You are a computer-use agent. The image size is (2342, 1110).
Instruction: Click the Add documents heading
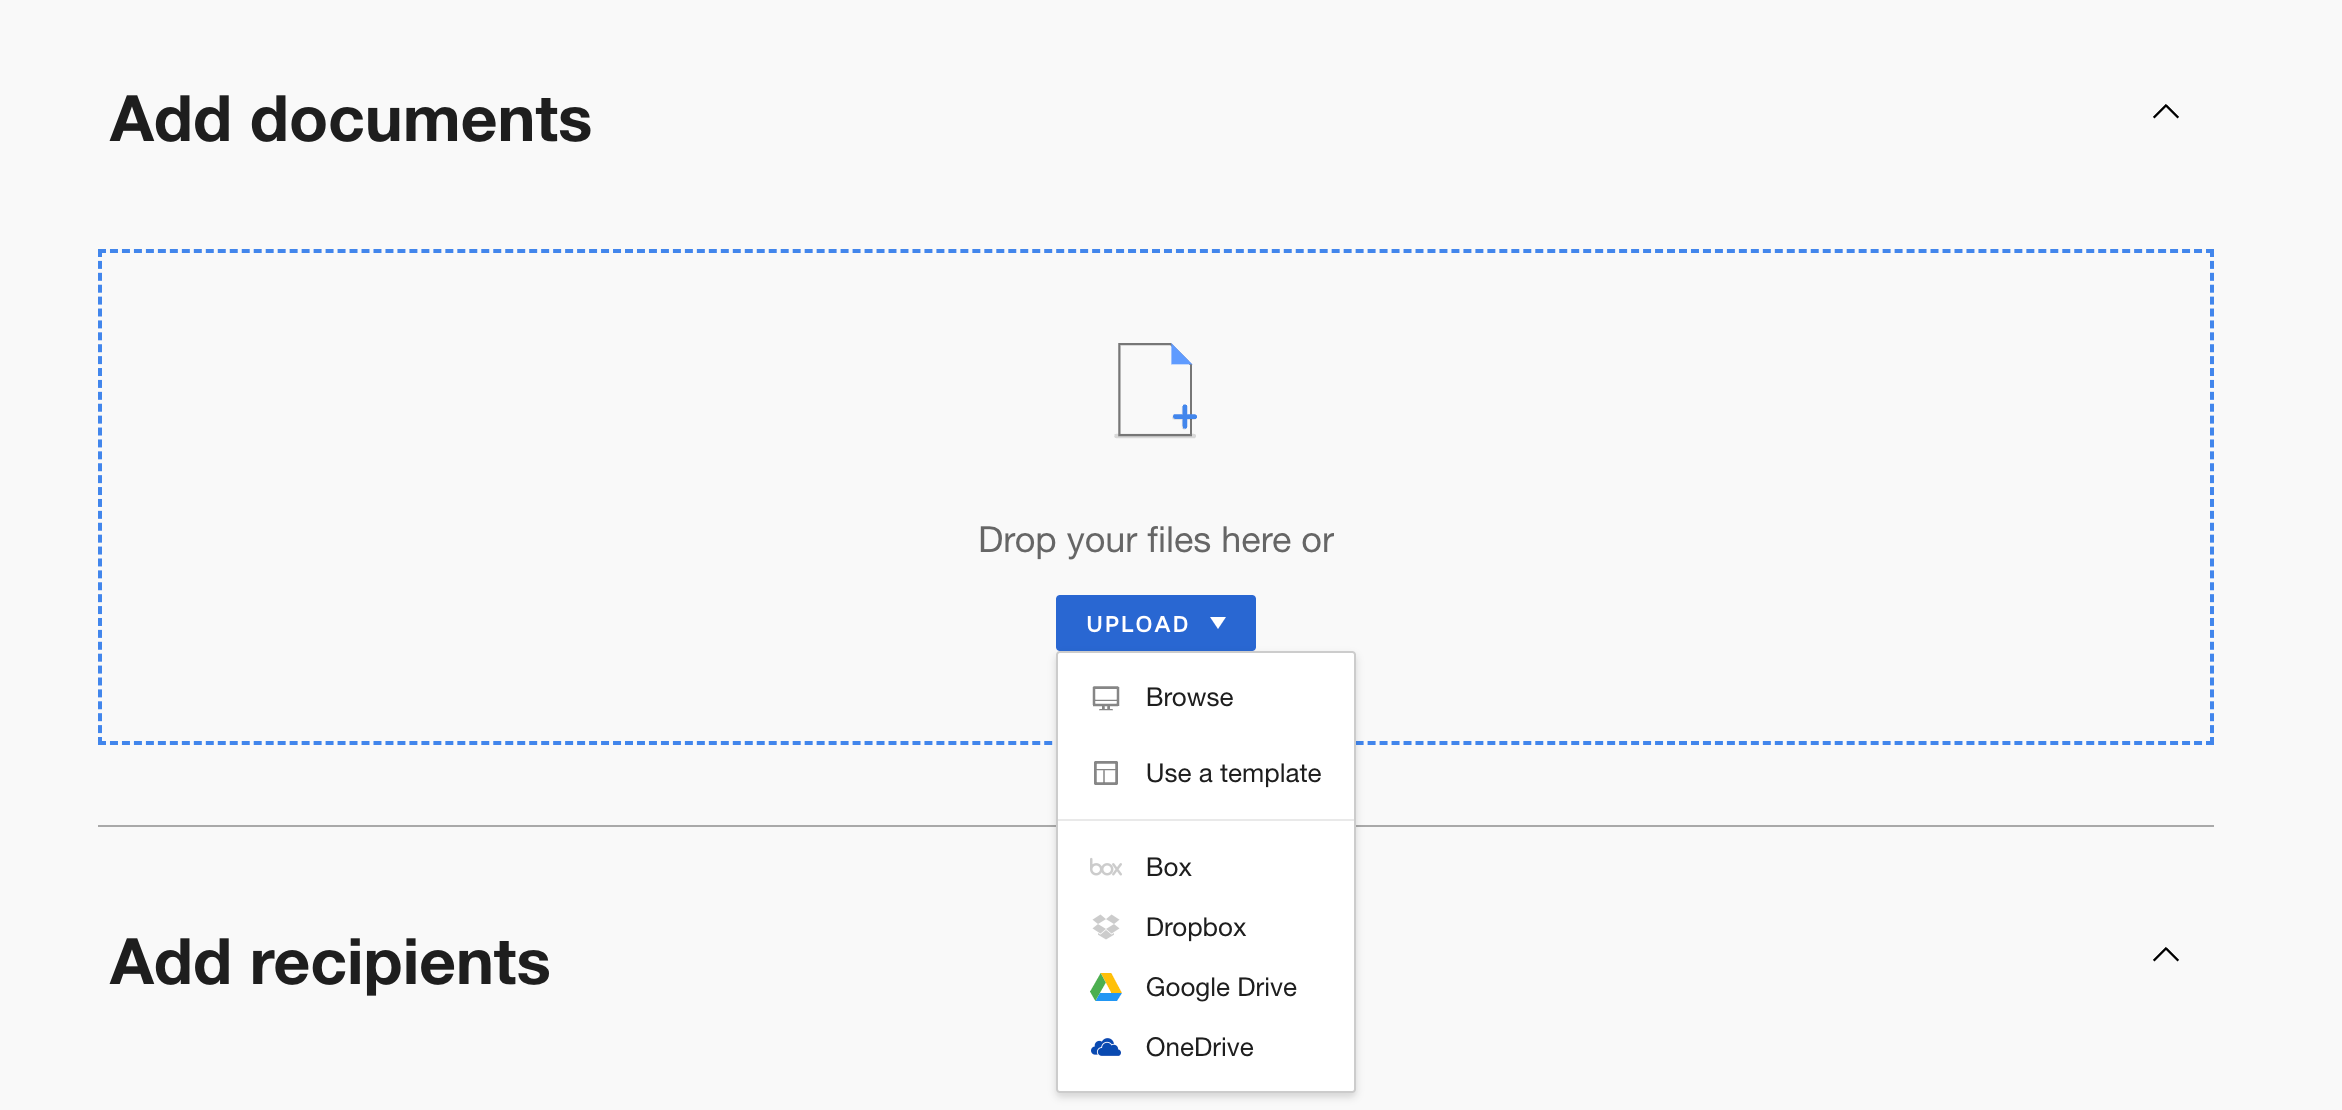(350, 120)
